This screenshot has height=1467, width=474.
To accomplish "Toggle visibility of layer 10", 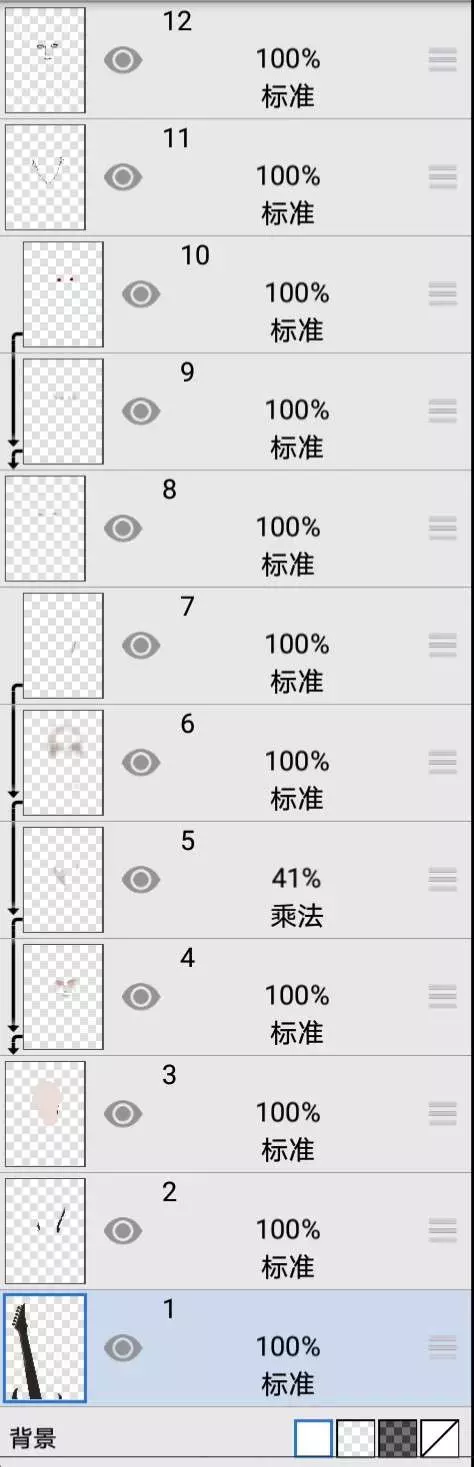I will pos(140,294).
